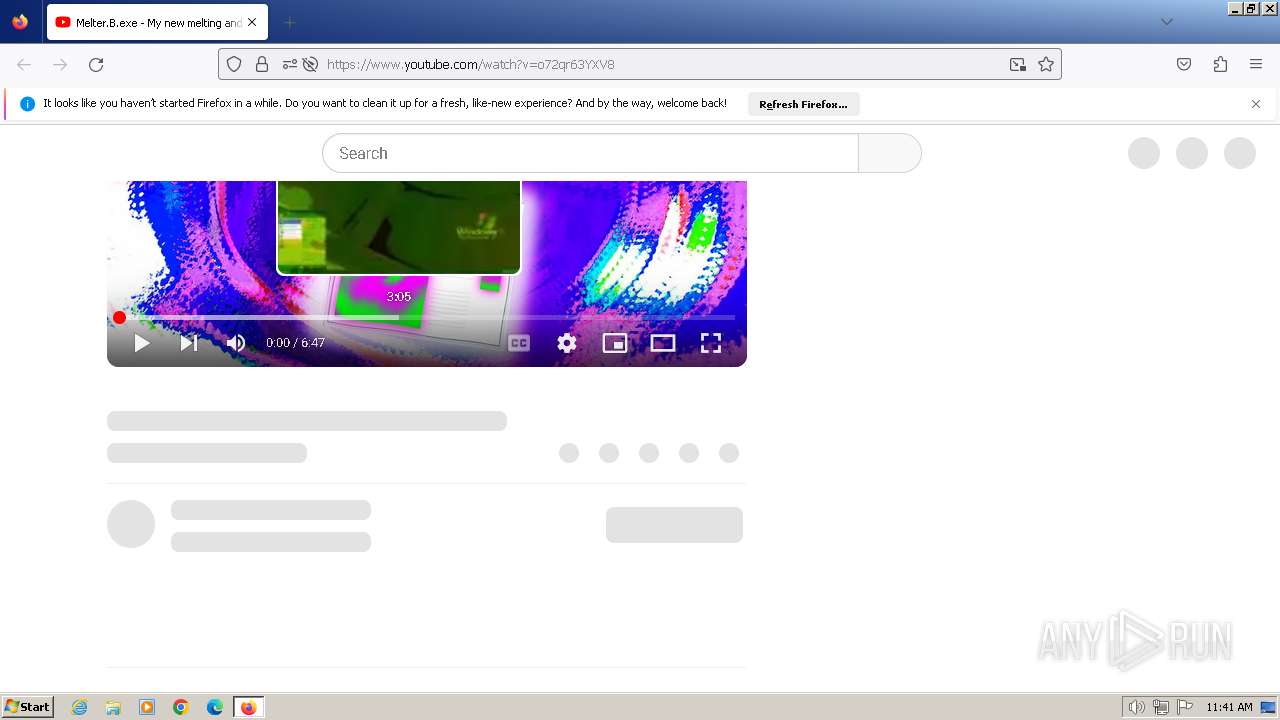This screenshot has width=1280, height=720.
Task: Enable miniplayer mode
Action: pyautogui.click(x=615, y=343)
